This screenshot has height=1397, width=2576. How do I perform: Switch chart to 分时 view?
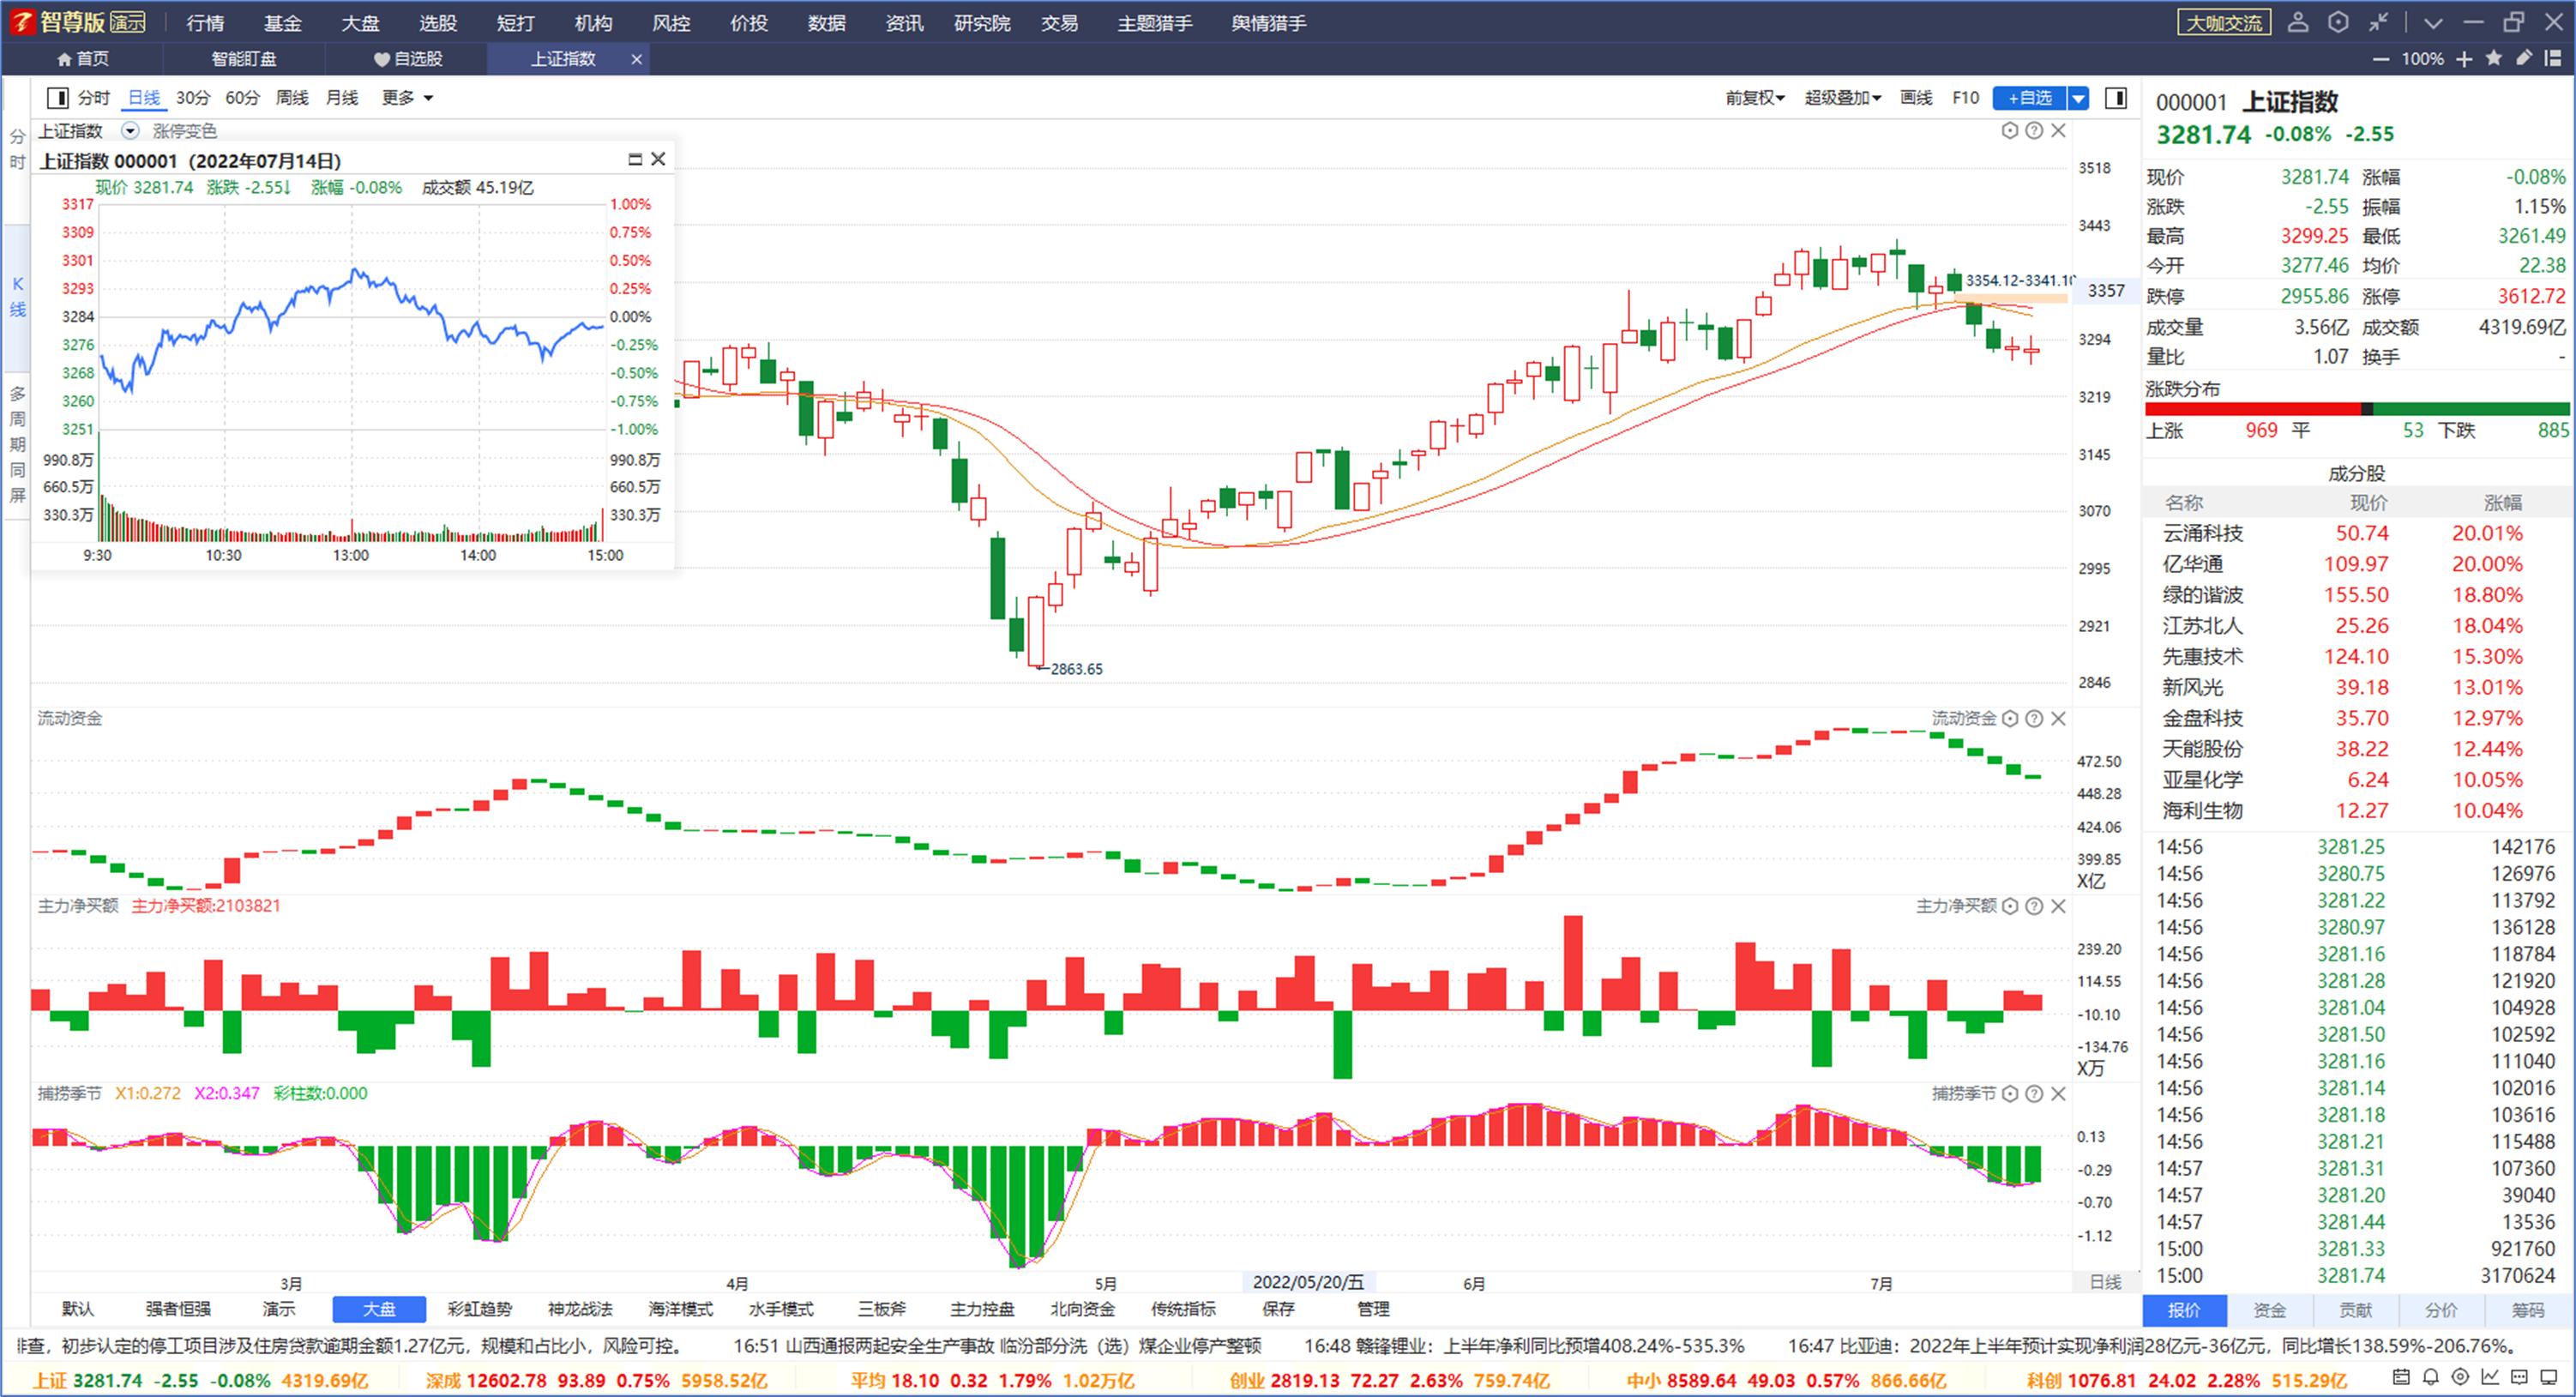pos(94,98)
